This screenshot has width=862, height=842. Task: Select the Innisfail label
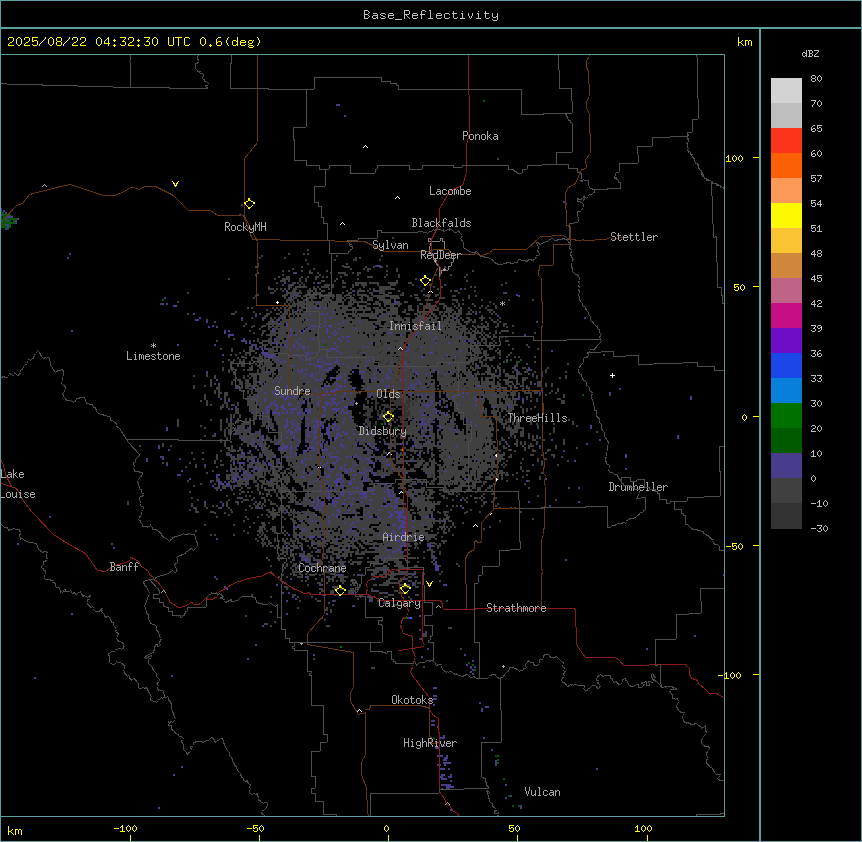(x=415, y=326)
